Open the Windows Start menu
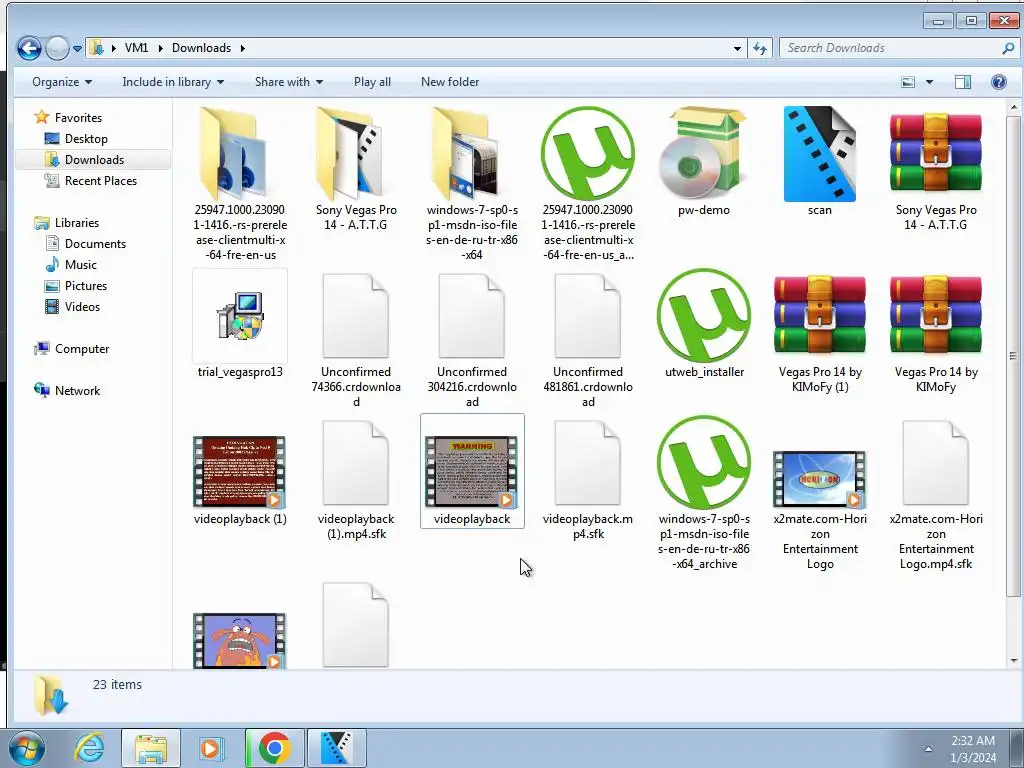 [x=26, y=748]
